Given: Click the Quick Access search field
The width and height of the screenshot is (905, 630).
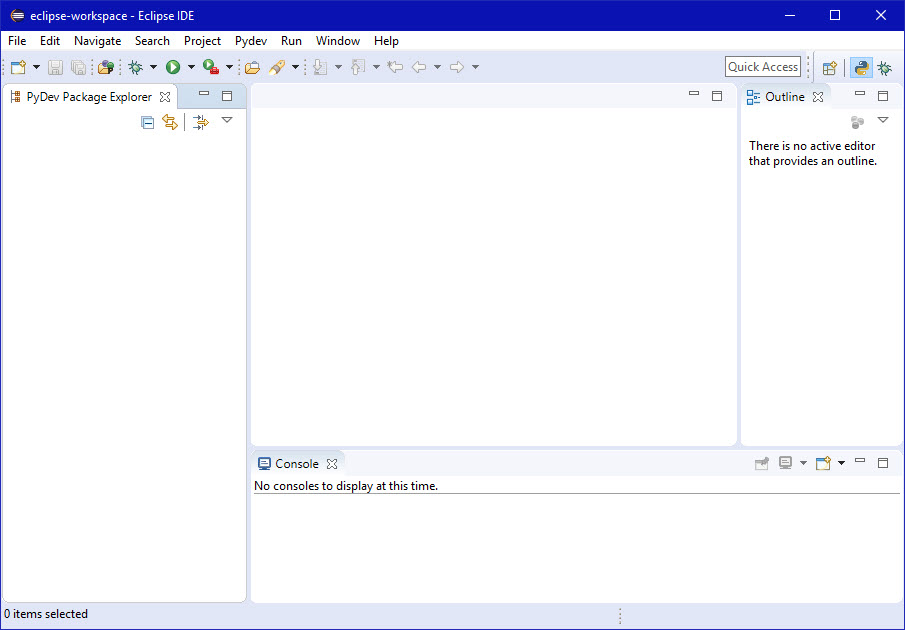Looking at the screenshot, I should tap(763, 67).
